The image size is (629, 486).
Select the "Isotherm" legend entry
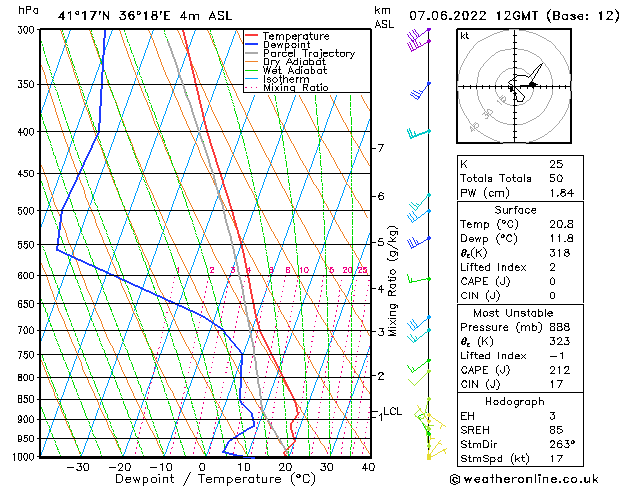click(286, 79)
